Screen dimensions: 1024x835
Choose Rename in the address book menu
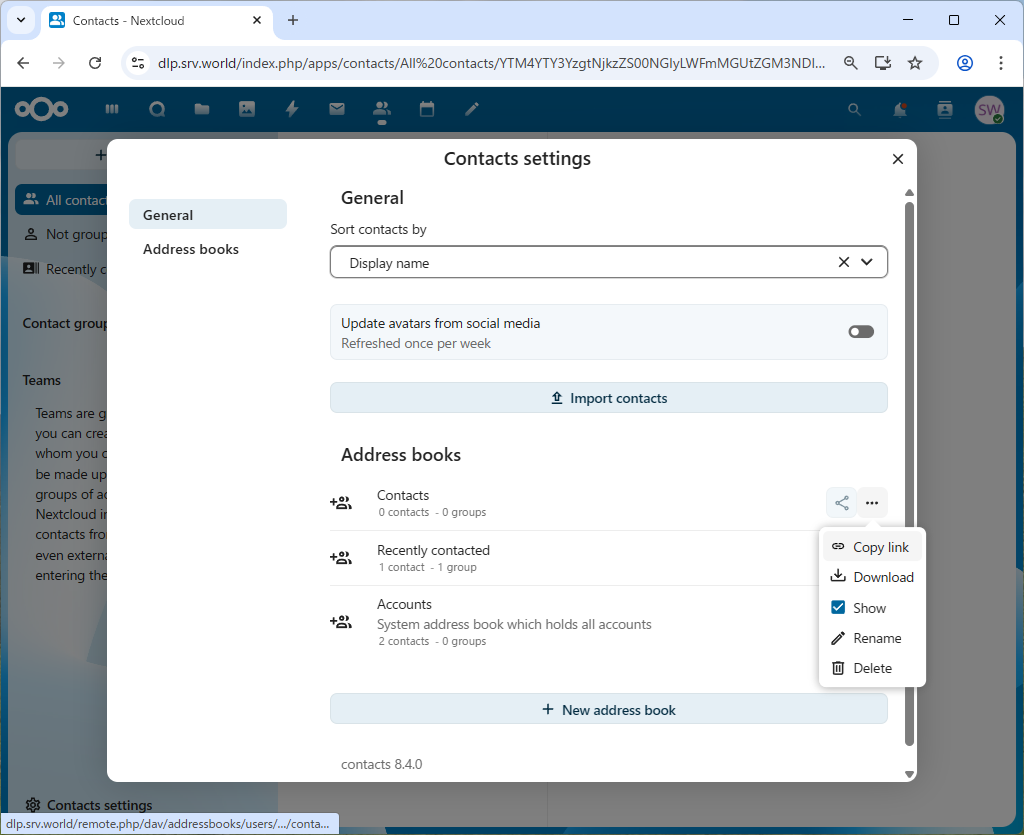872,638
